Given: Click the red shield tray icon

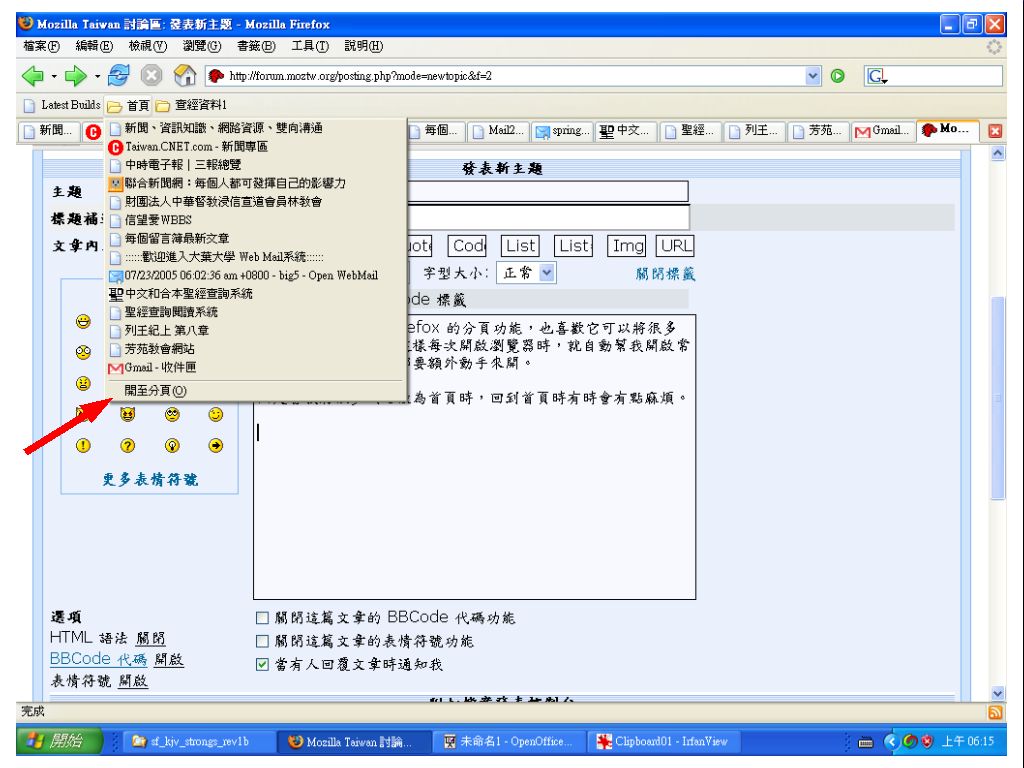Looking at the screenshot, I should [x=926, y=741].
